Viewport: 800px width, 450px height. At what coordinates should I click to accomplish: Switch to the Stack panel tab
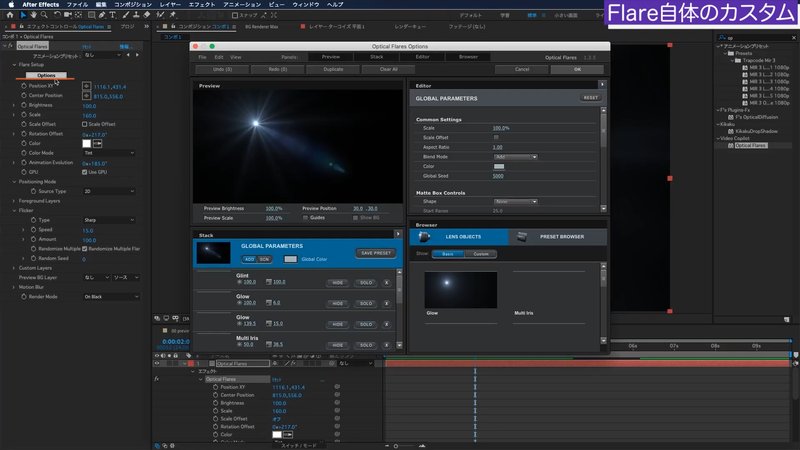377,57
